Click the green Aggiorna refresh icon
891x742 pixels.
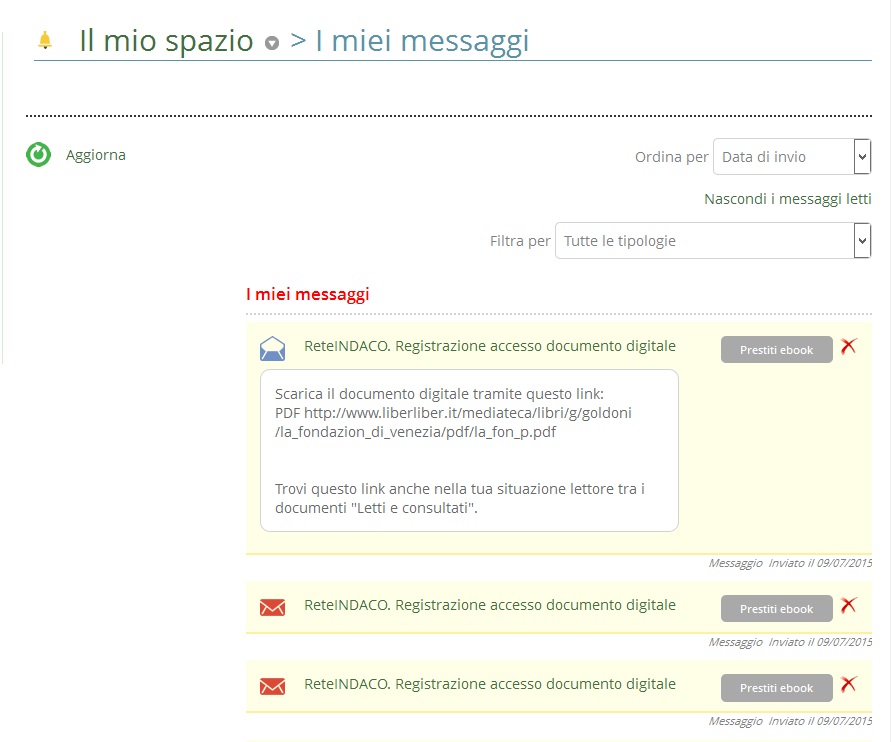pyautogui.click(x=38, y=155)
